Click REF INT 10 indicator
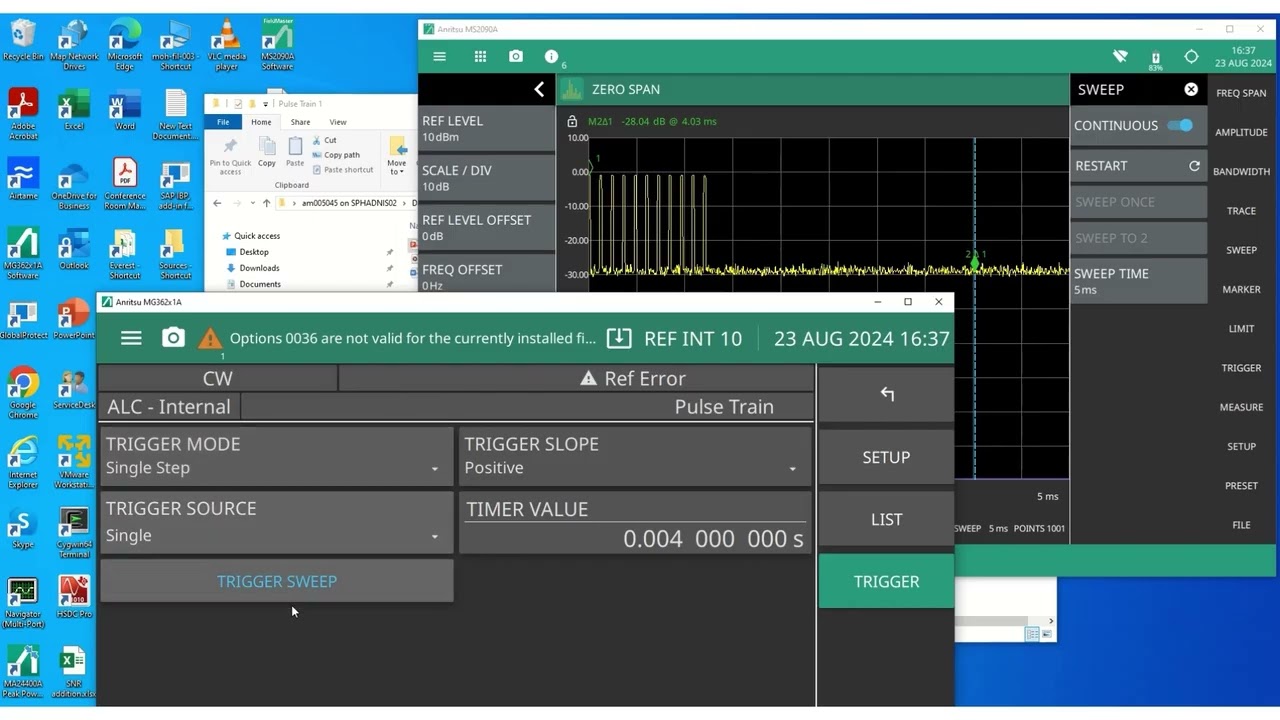The height and width of the screenshot is (720, 1280). [x=693, y=338]
